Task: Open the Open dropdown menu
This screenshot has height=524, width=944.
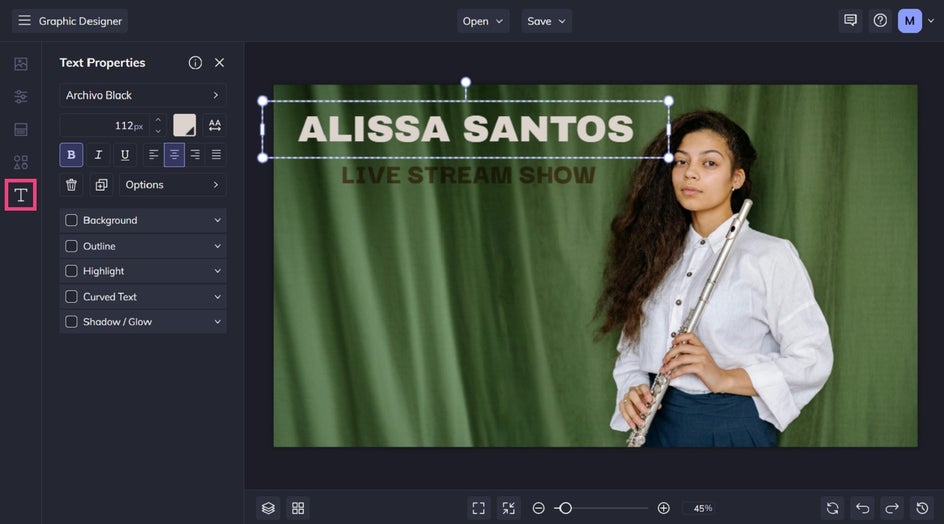Action: coord(483,21)
